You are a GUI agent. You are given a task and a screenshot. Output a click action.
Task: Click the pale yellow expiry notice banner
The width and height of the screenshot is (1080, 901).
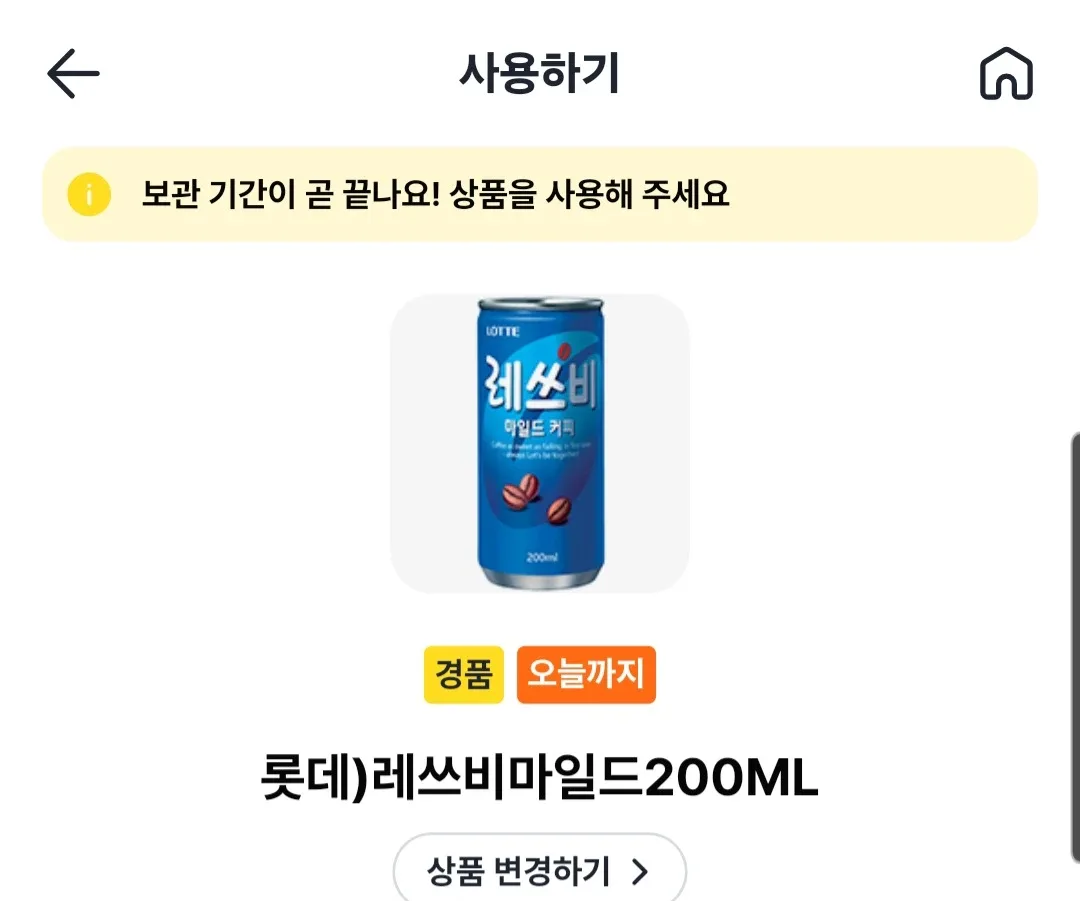pyautogui.click(x=539, y=194)
